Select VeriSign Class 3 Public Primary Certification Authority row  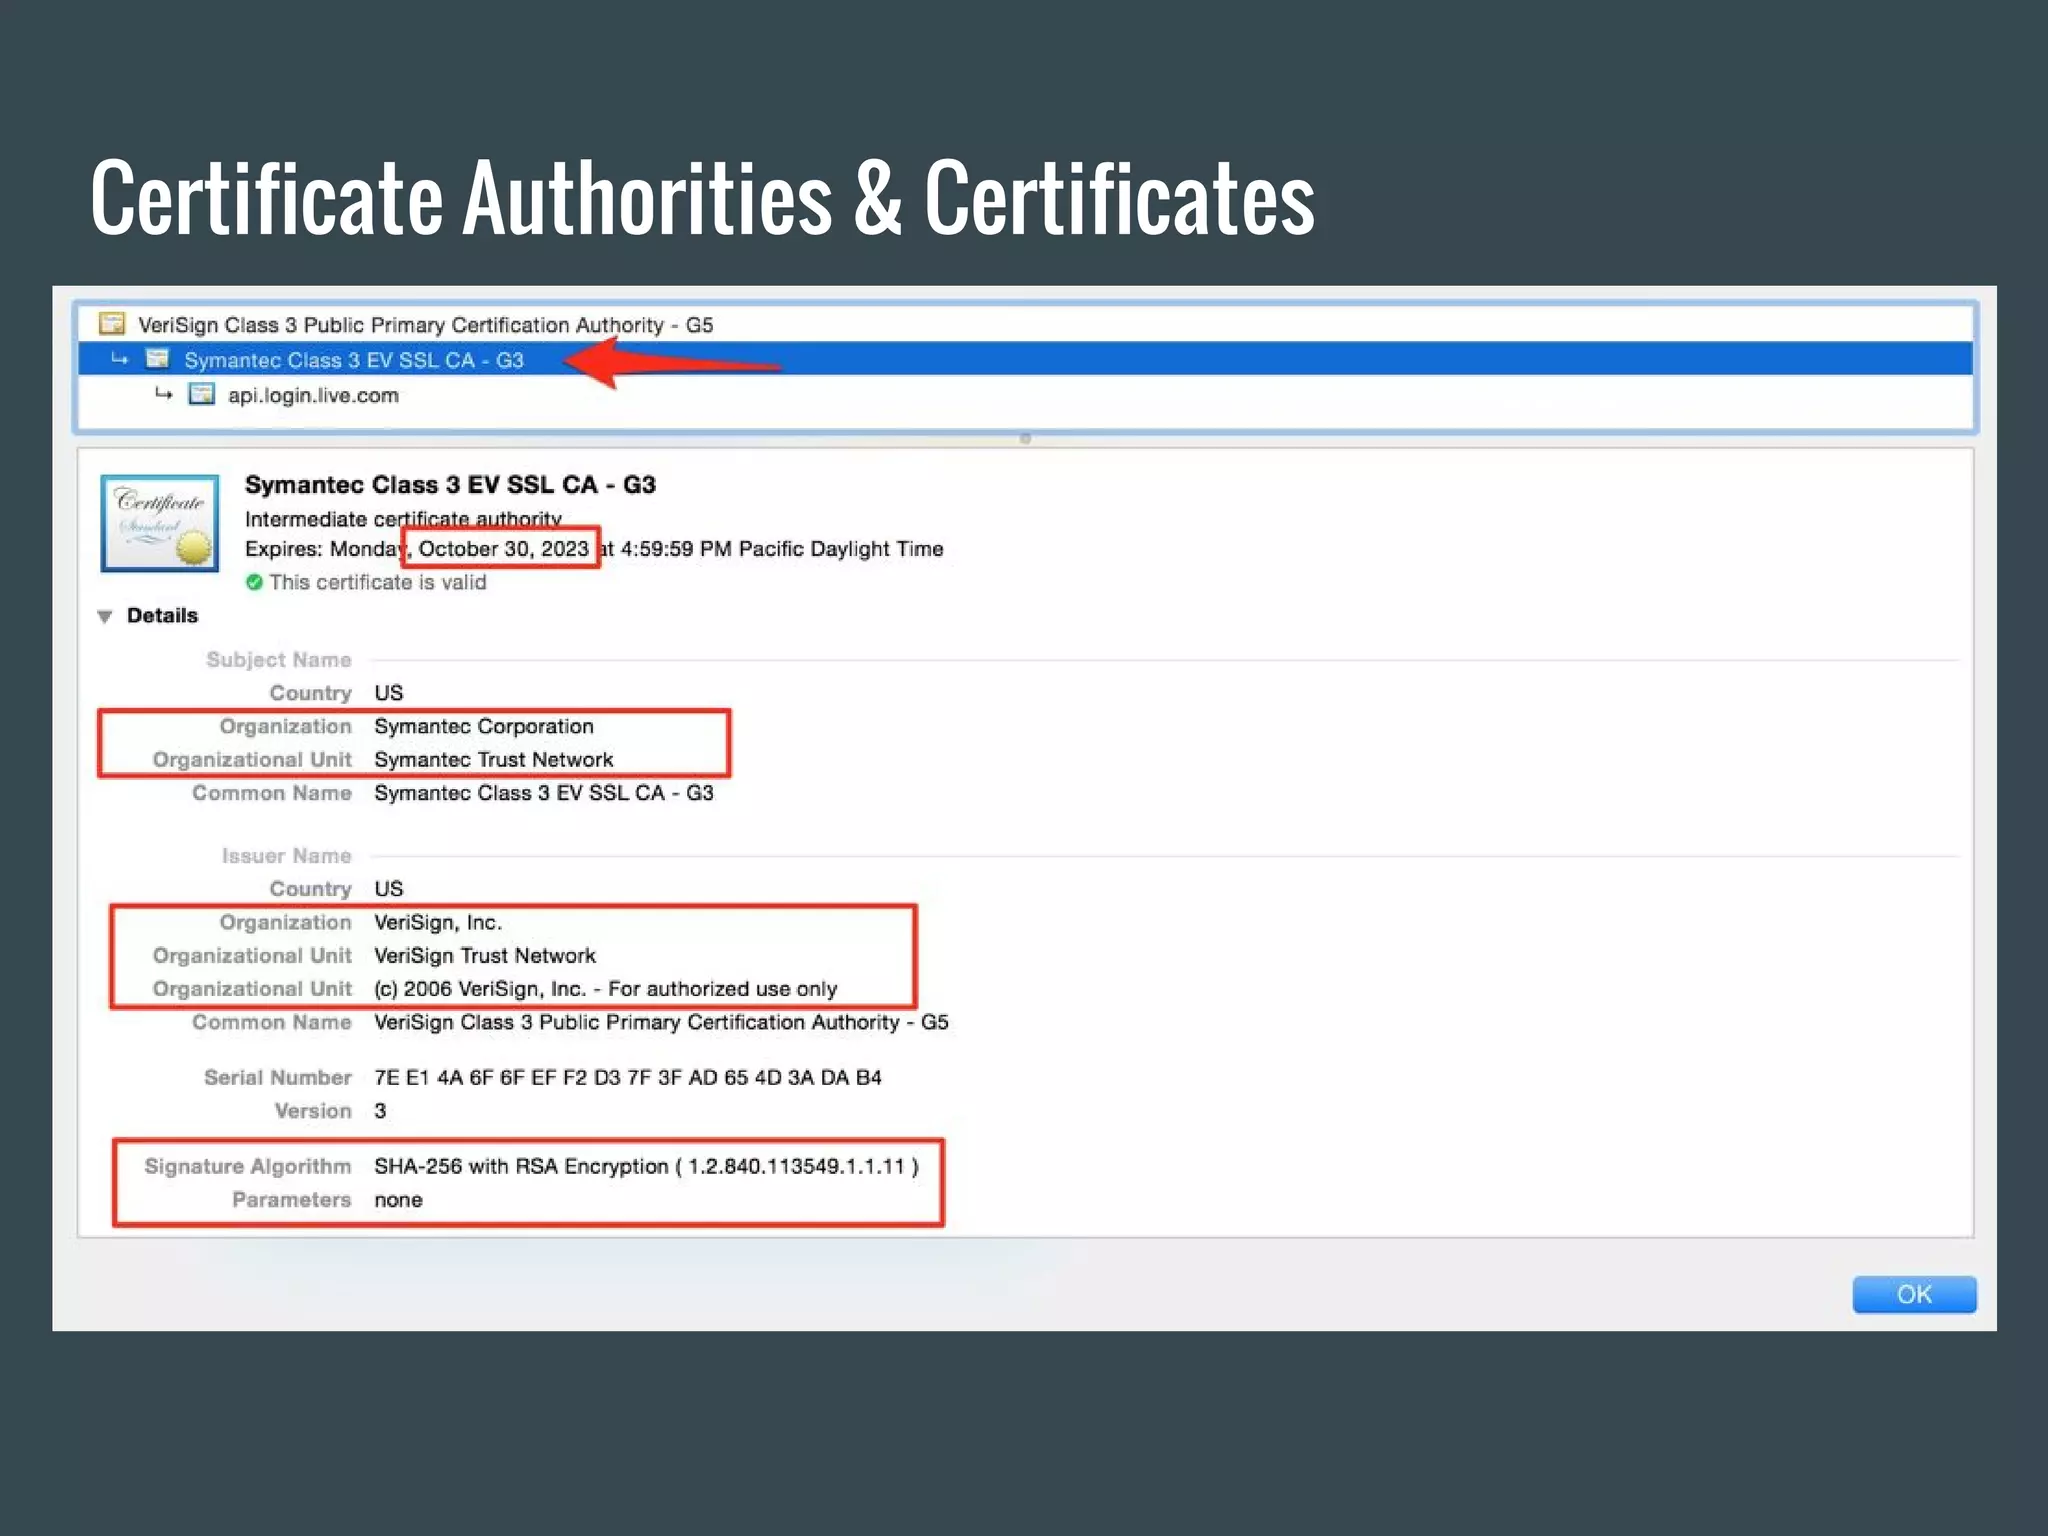[1025, 324]
